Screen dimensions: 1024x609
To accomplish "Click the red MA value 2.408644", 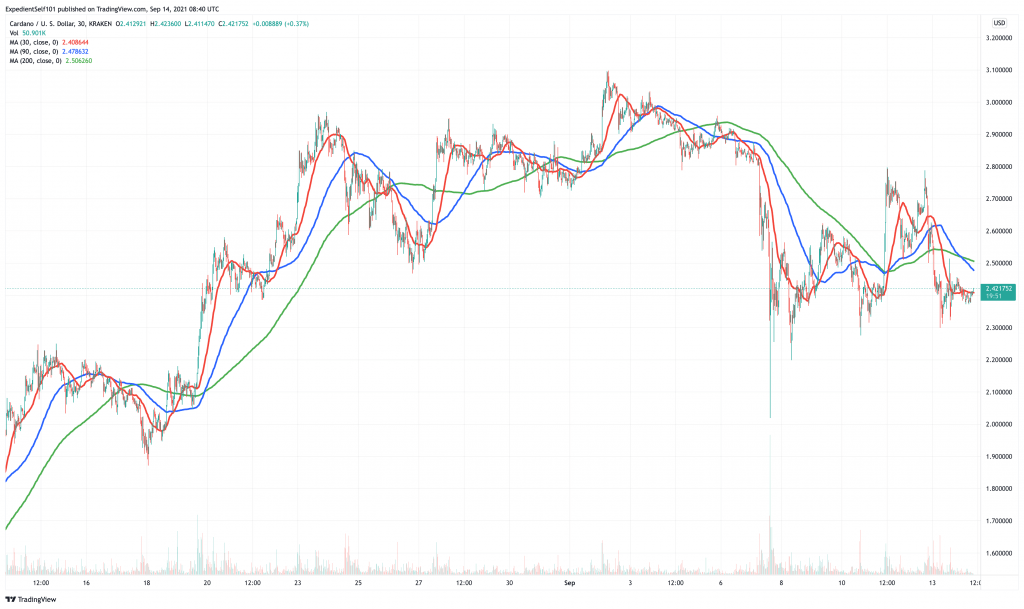I will 75,42.
